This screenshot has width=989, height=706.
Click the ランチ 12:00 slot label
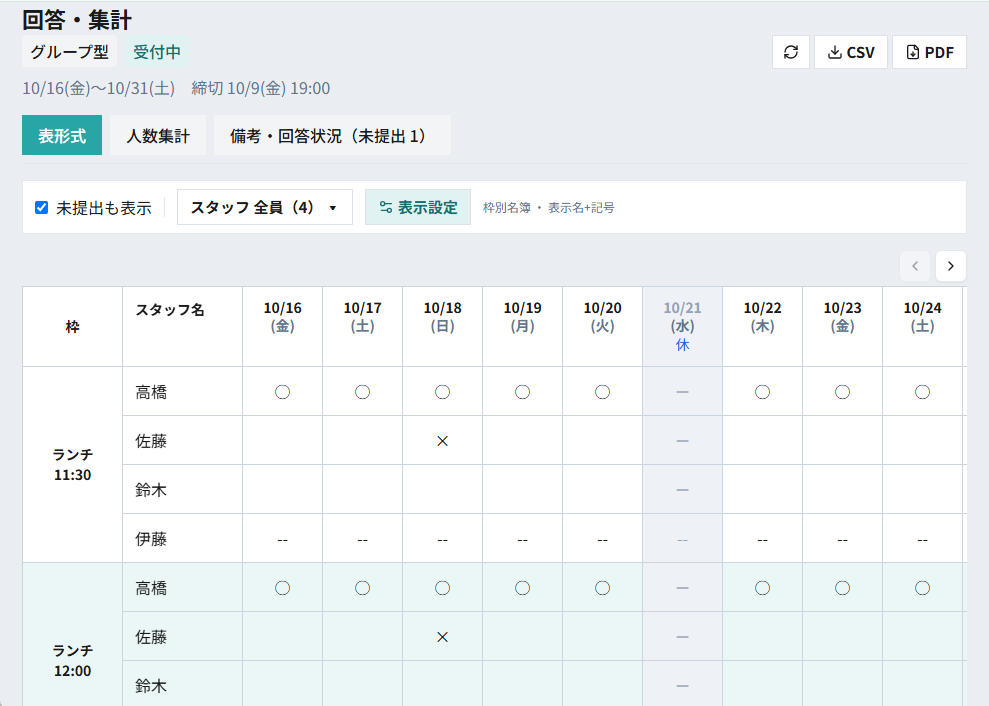point(73,661)
